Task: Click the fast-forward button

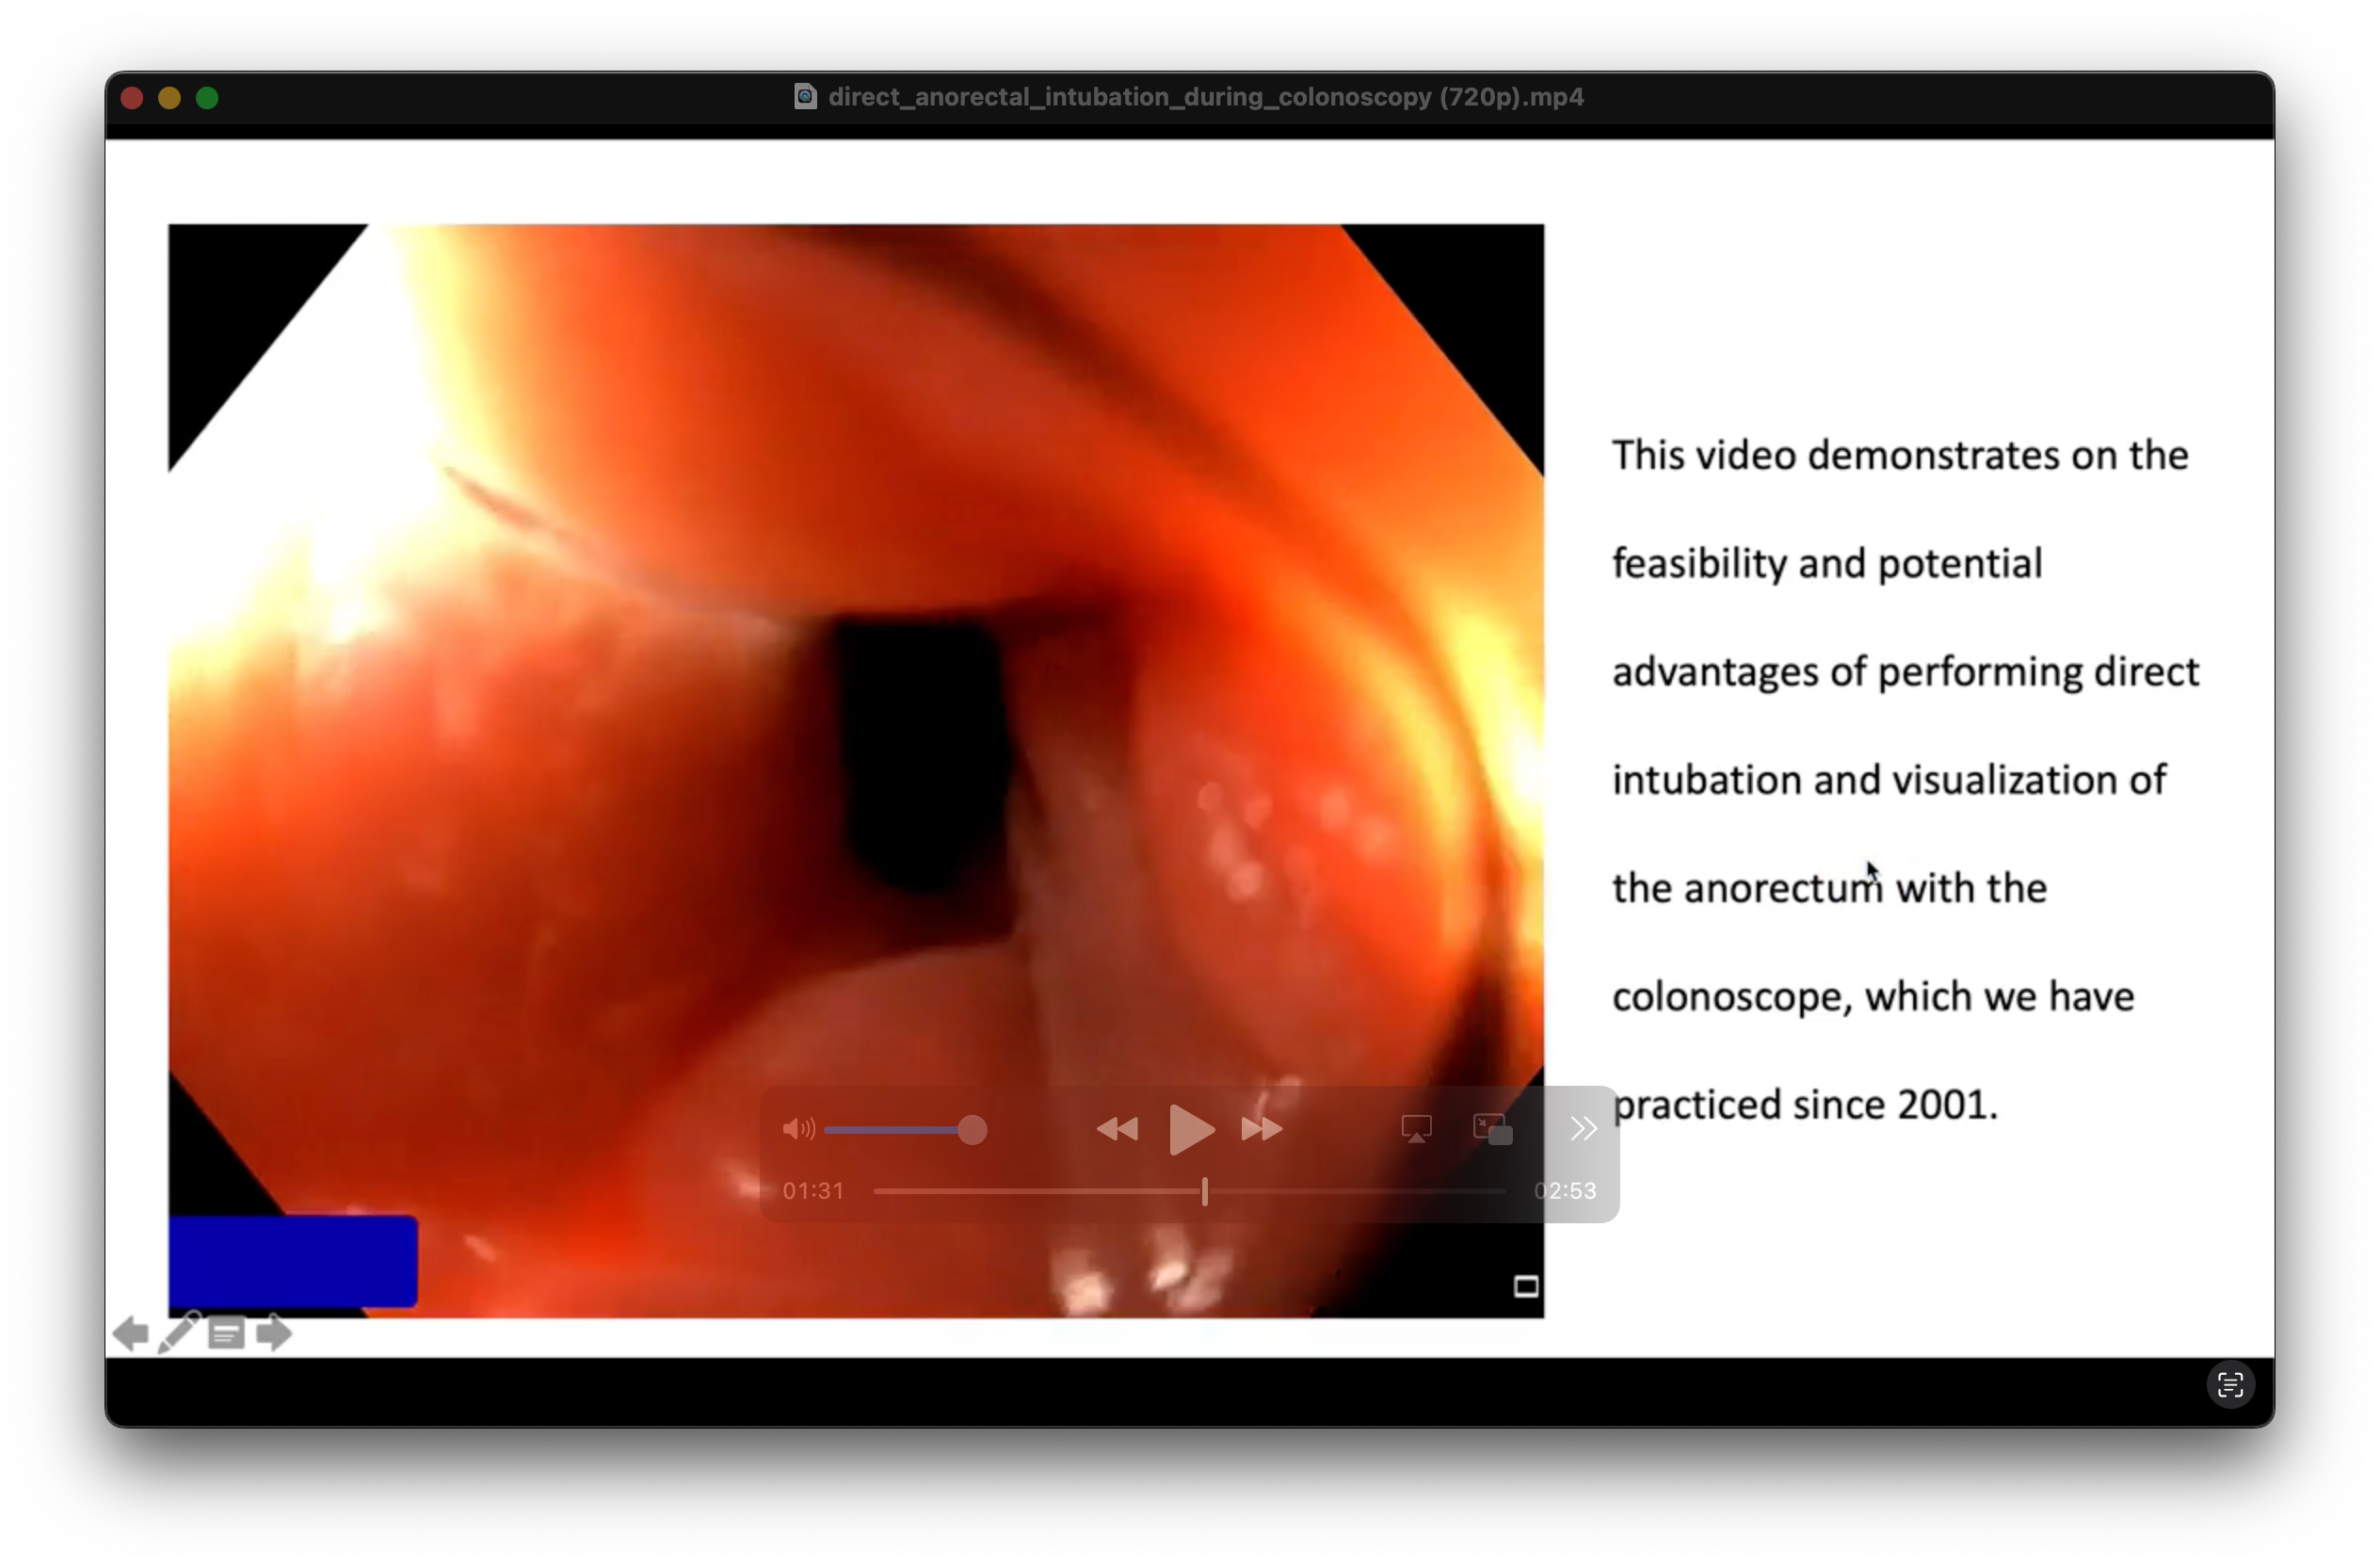Action: pos(1261,1129)
